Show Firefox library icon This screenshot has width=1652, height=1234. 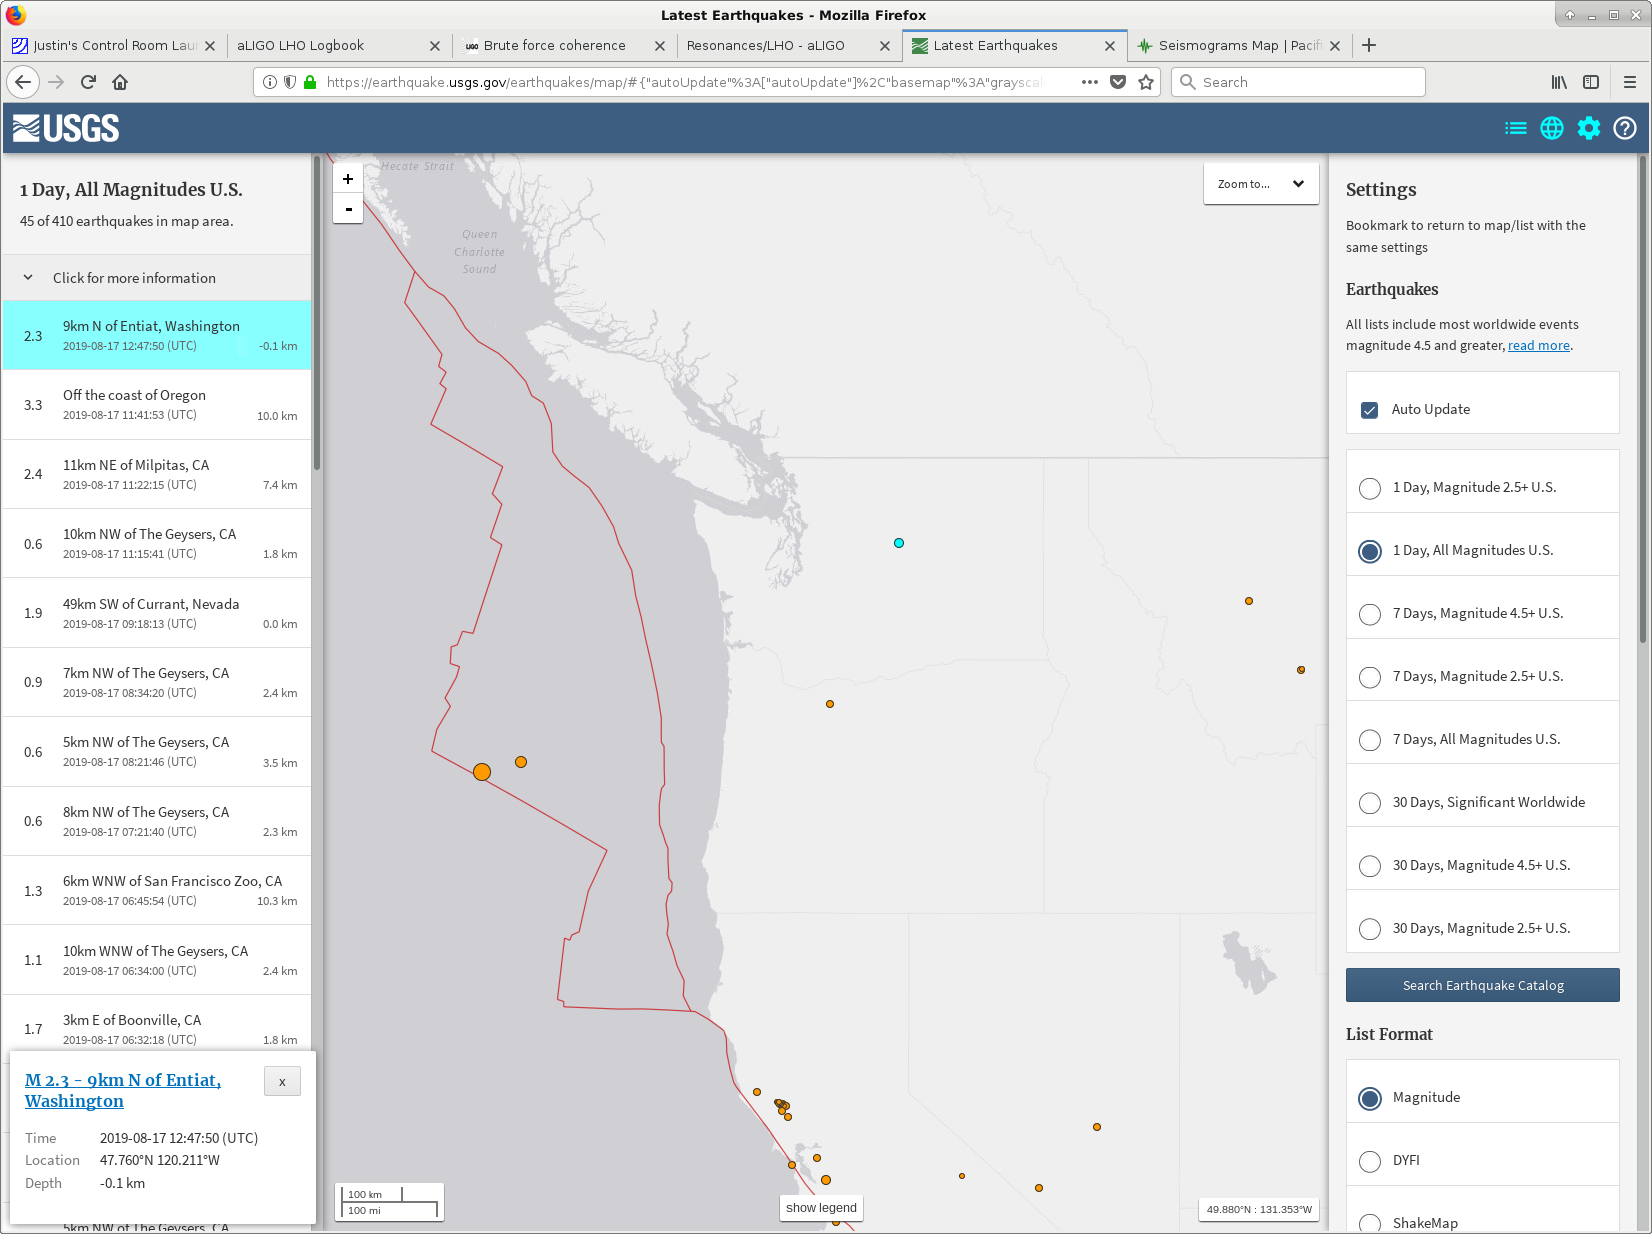tap(1559, 82)
